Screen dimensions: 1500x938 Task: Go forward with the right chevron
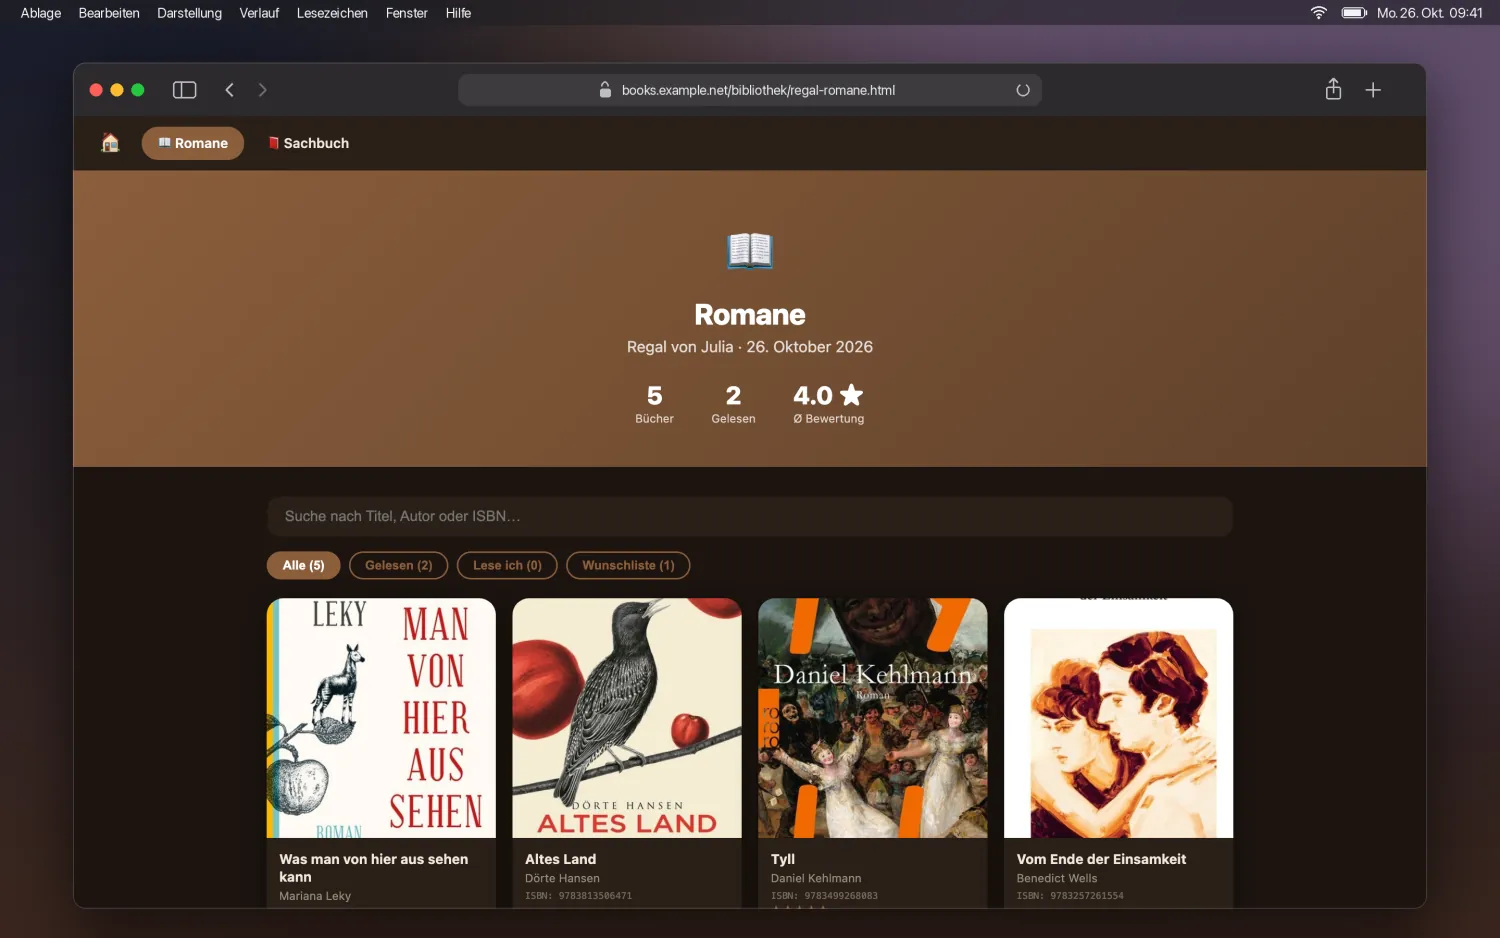pos(263,90)
